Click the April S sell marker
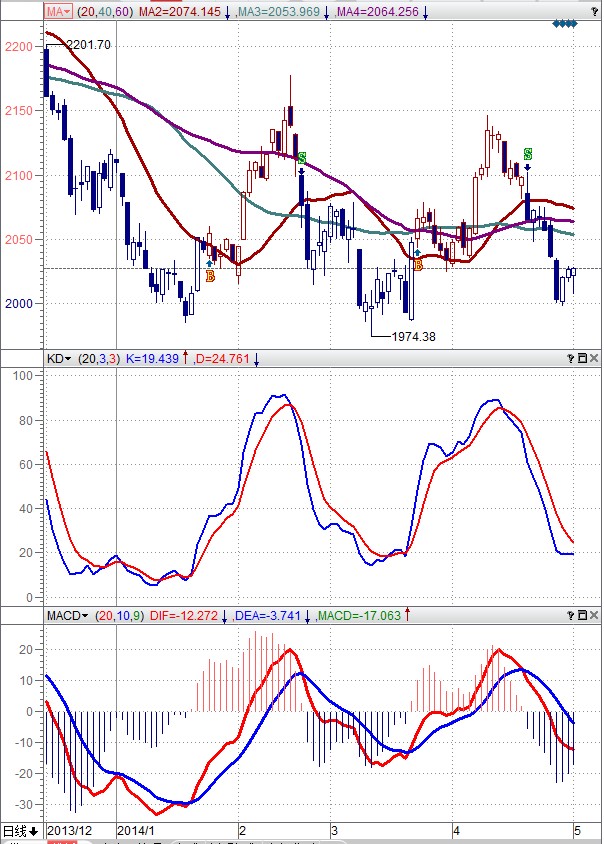Image resolution: width=604 pixels, height=844 pixels. coord(528,154)
